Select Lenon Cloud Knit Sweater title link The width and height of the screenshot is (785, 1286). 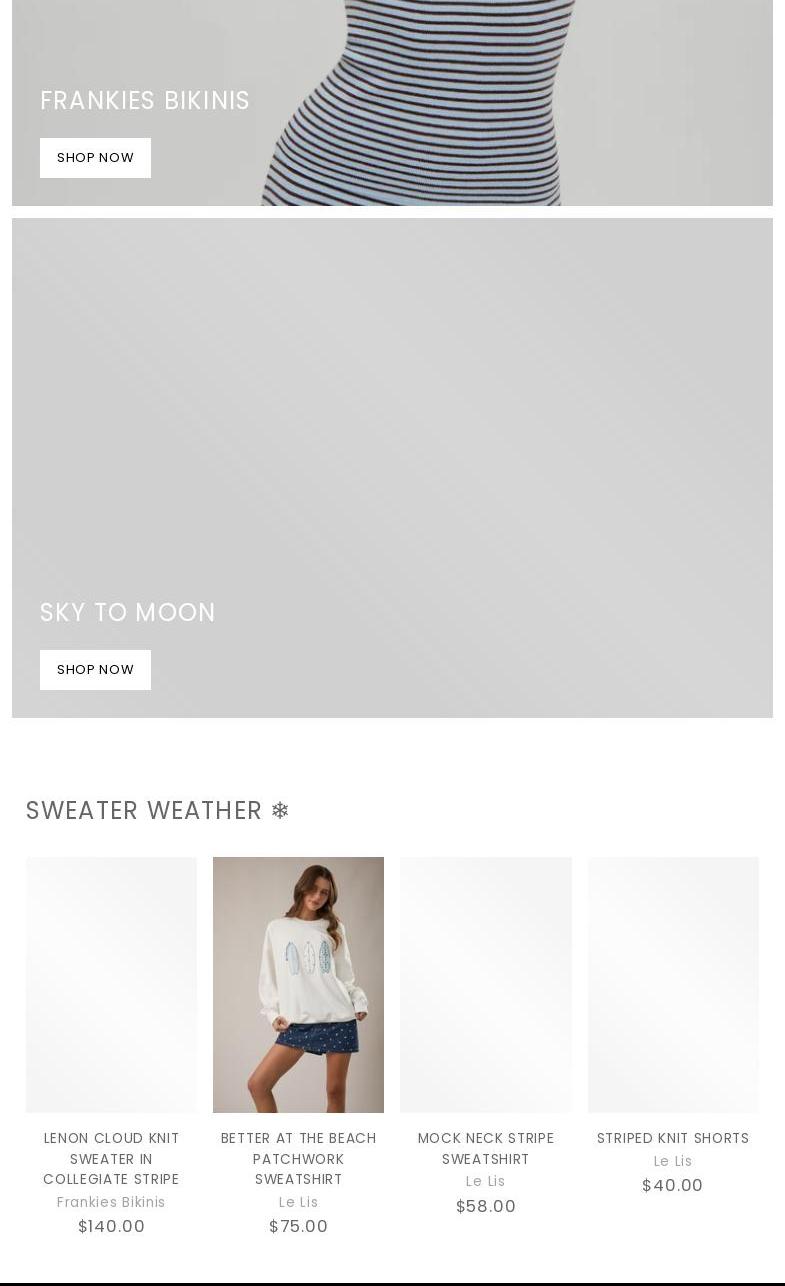[111, 1159]
